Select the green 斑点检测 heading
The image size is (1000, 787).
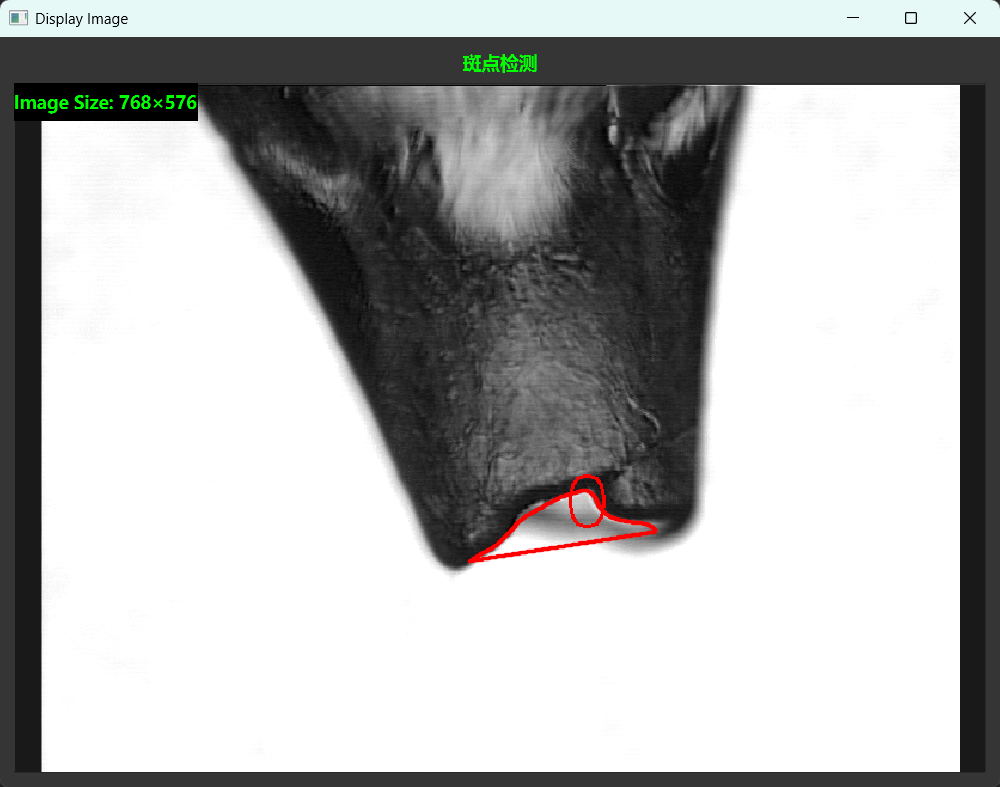coord(500,63)
